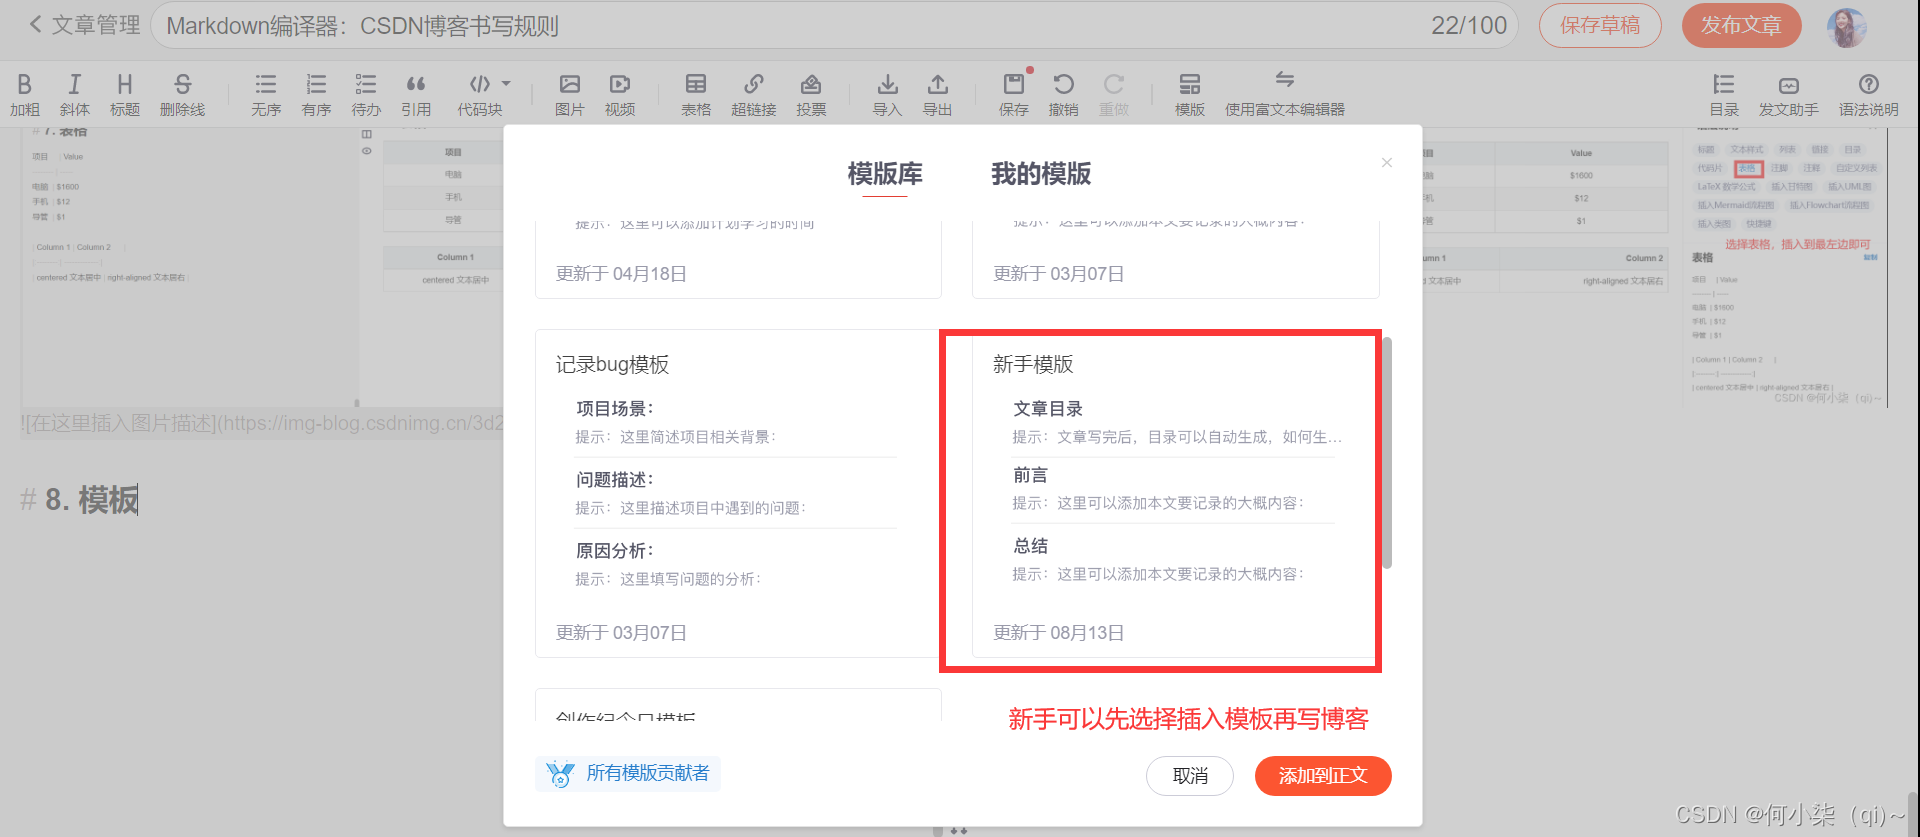Click 前言 heading in 新手模版
1920x837 pixels.
[x=1031, y=475]
